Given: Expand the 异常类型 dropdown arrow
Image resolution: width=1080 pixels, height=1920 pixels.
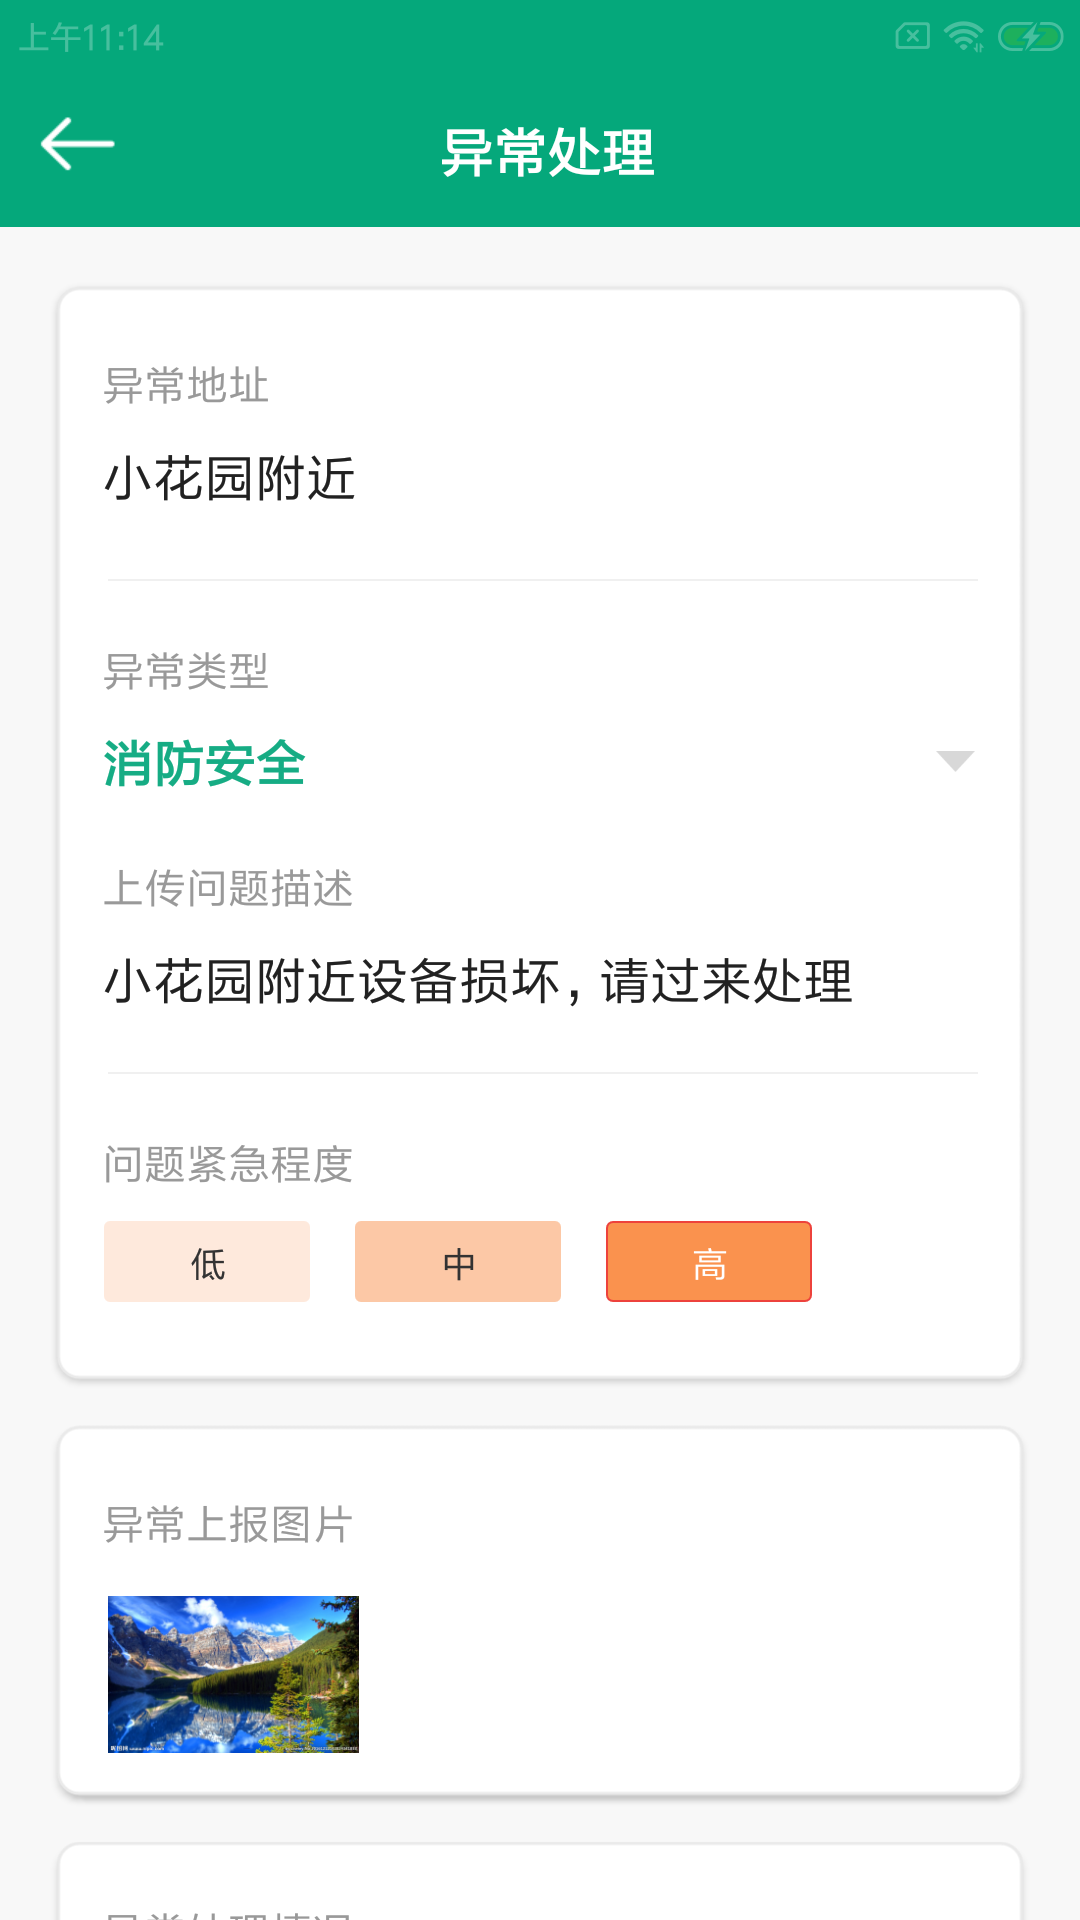Looking at the screenshot, I should click(955, 761).
